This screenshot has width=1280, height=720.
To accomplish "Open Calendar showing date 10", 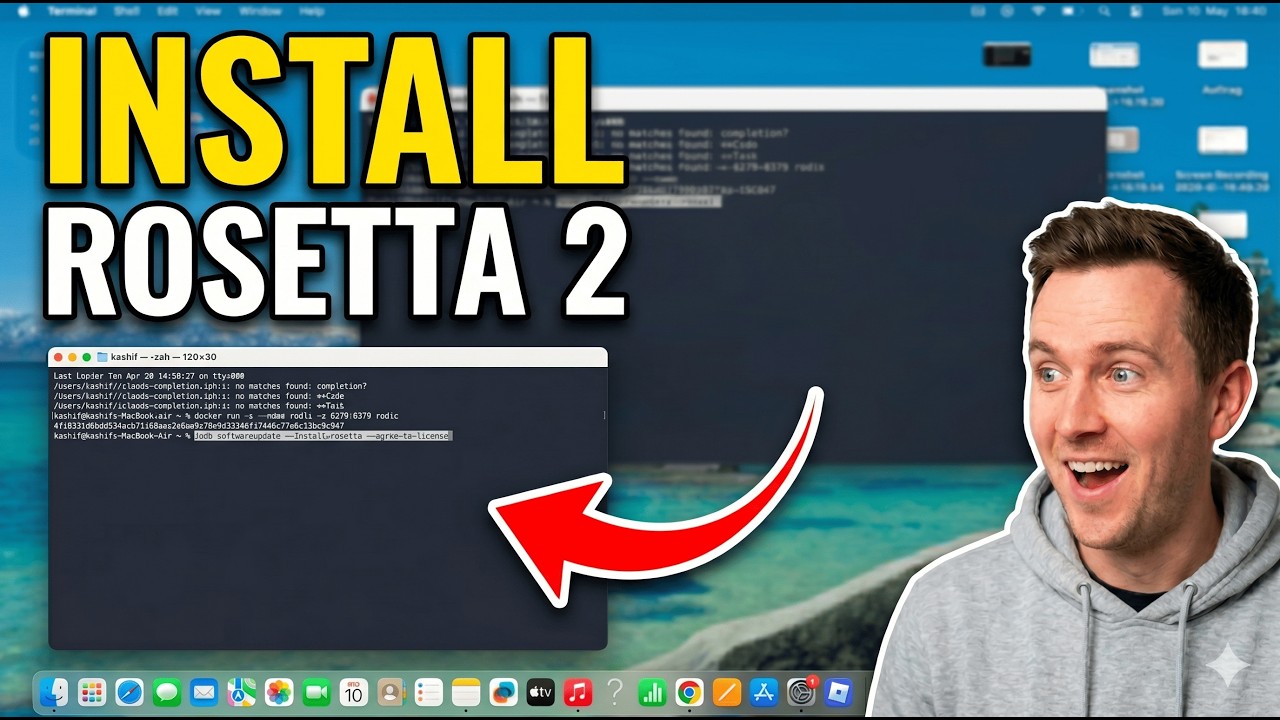I will pos(353,691).
